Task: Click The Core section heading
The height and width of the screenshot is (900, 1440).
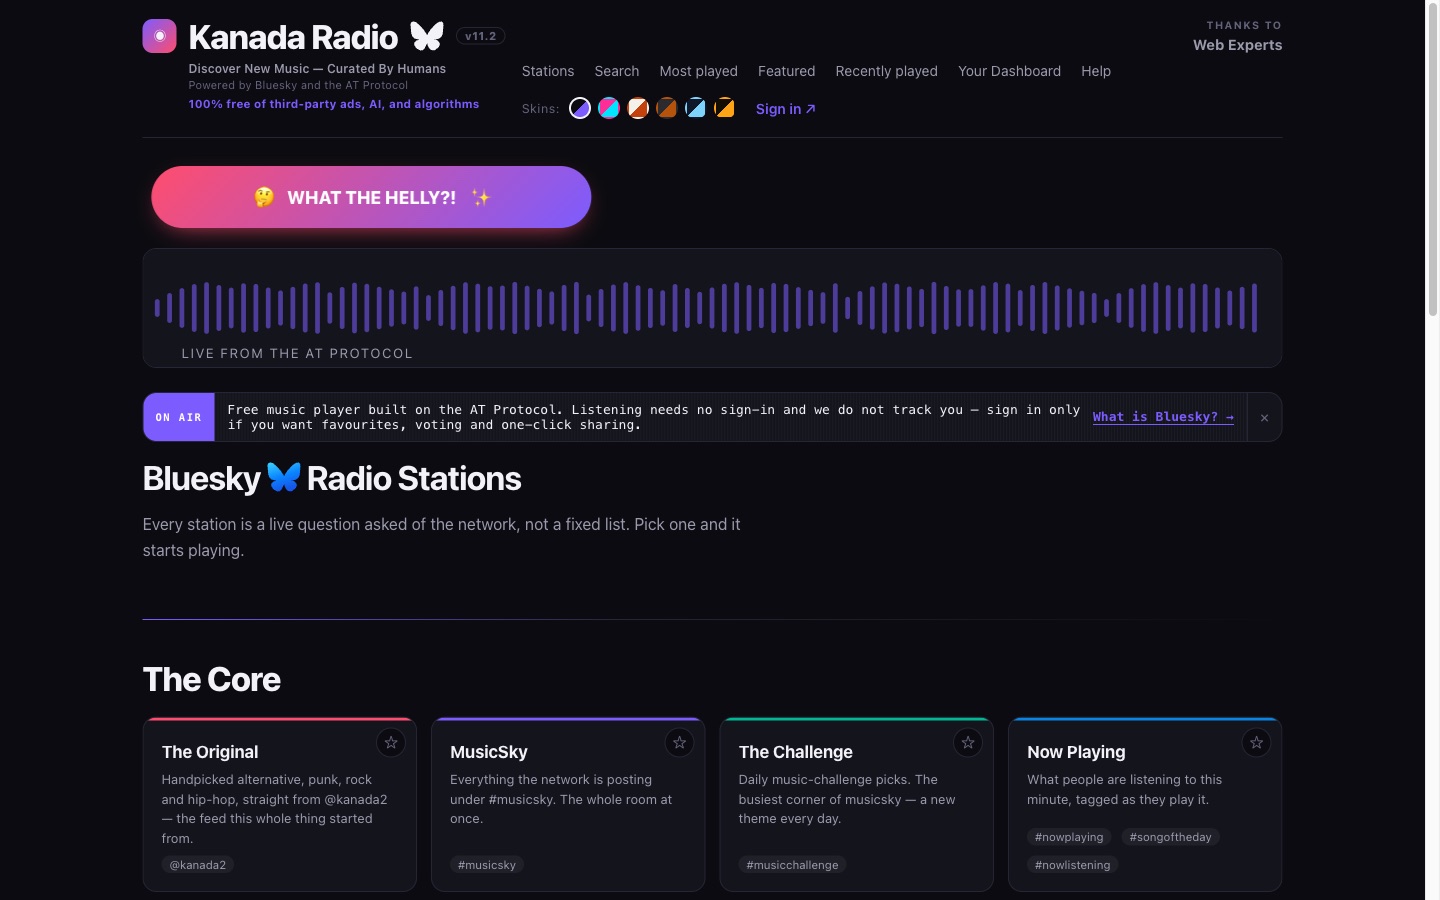Action: 212,680
